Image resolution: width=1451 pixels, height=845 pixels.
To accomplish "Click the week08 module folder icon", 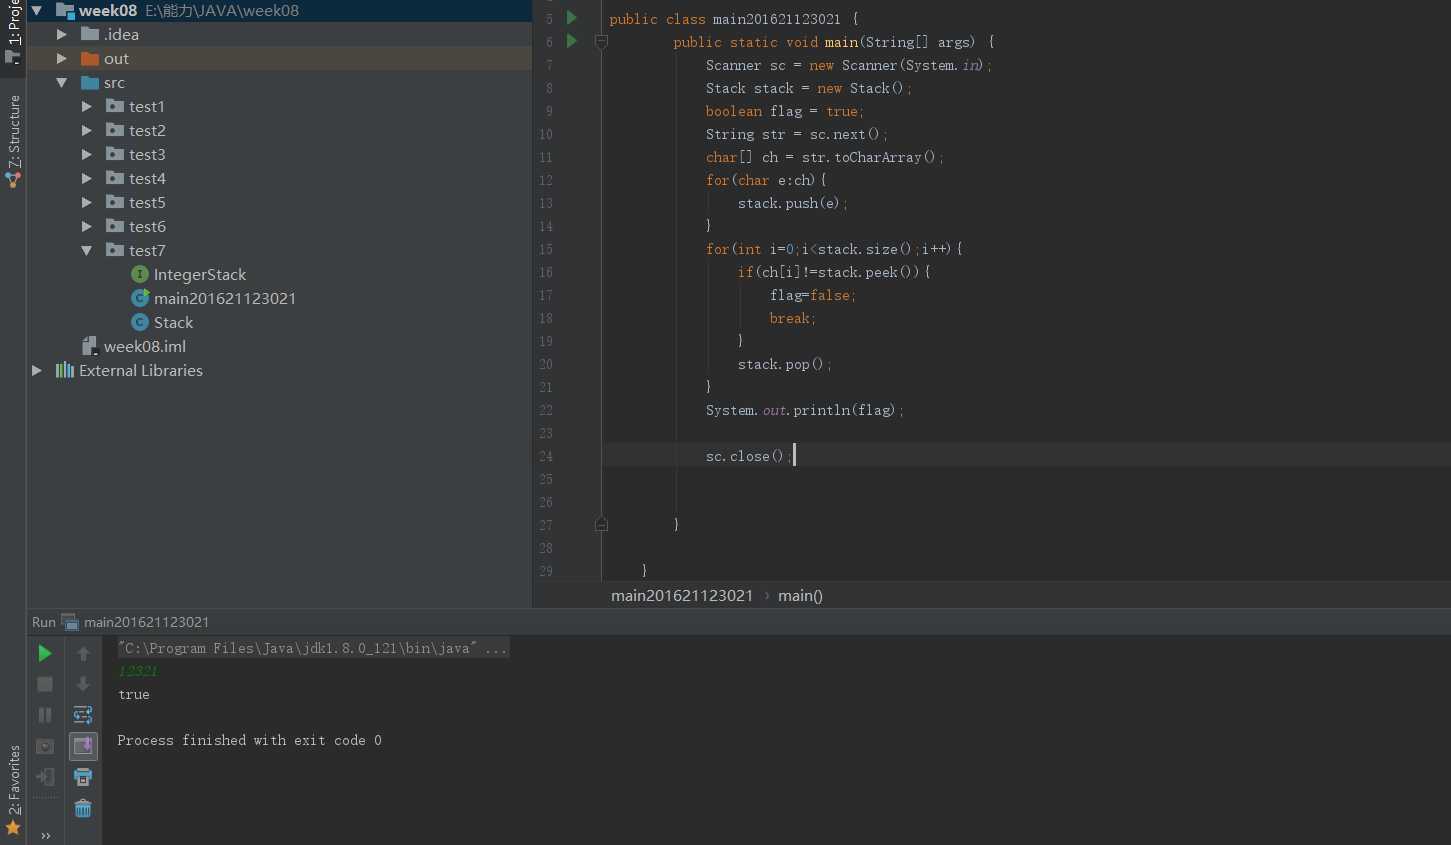I will 65,10.
